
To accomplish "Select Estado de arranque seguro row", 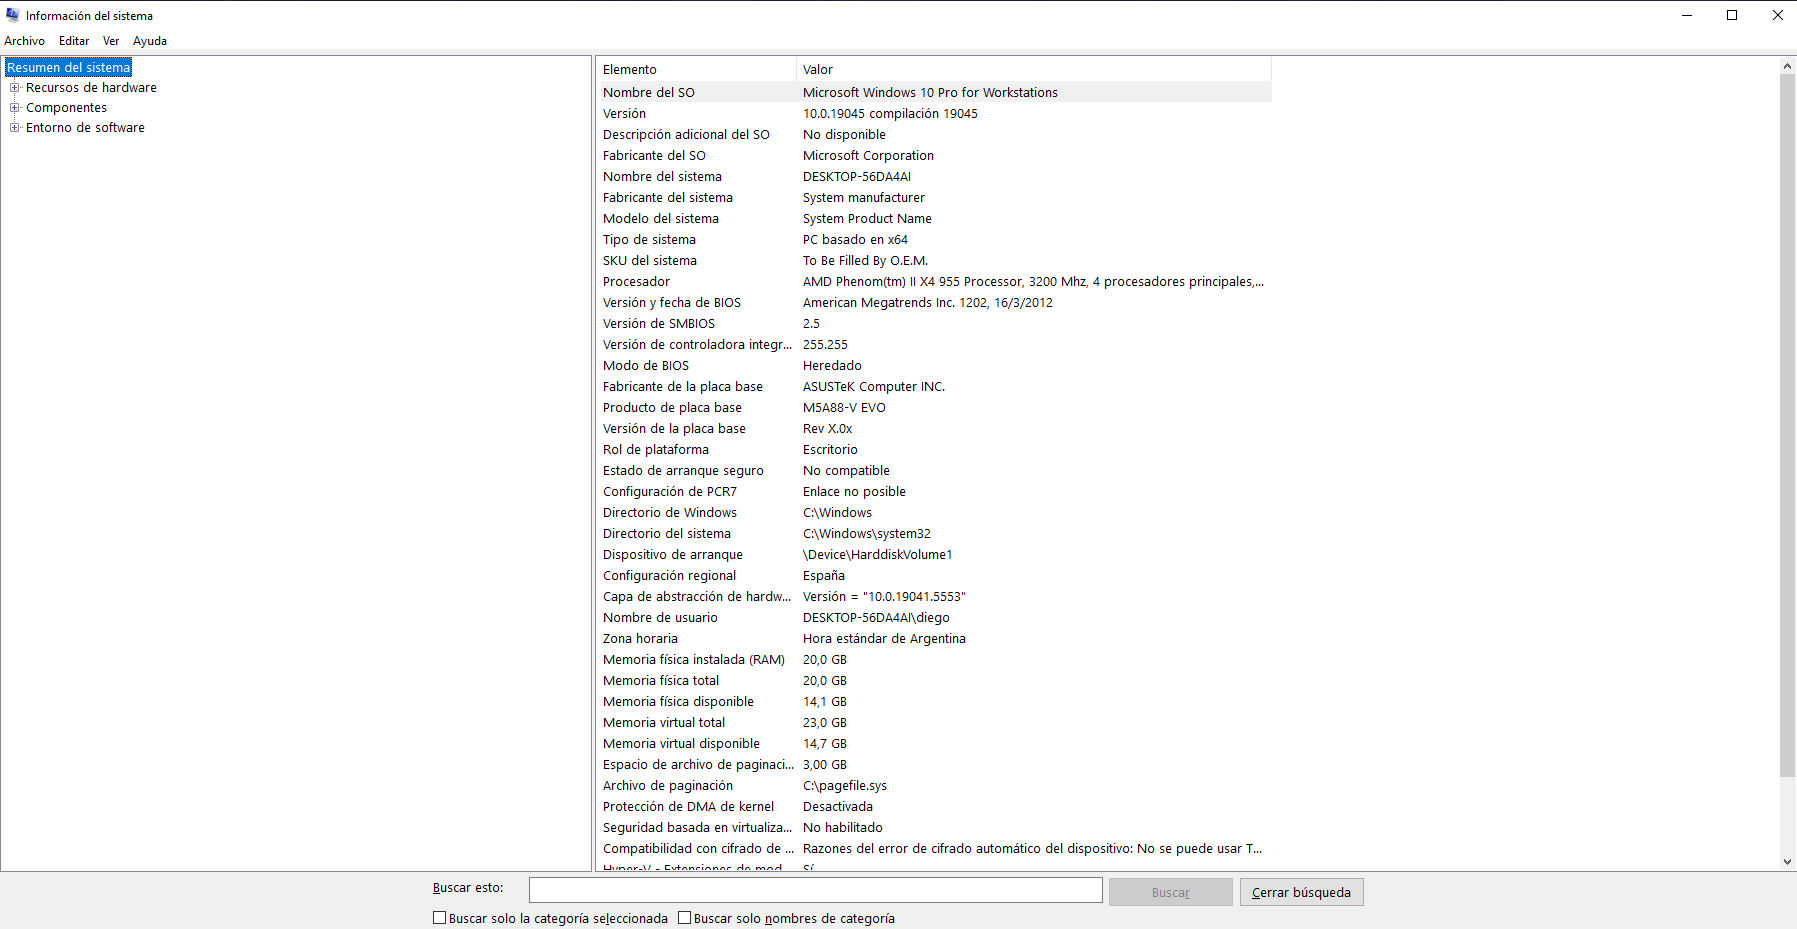I will (x=934, y=470).
